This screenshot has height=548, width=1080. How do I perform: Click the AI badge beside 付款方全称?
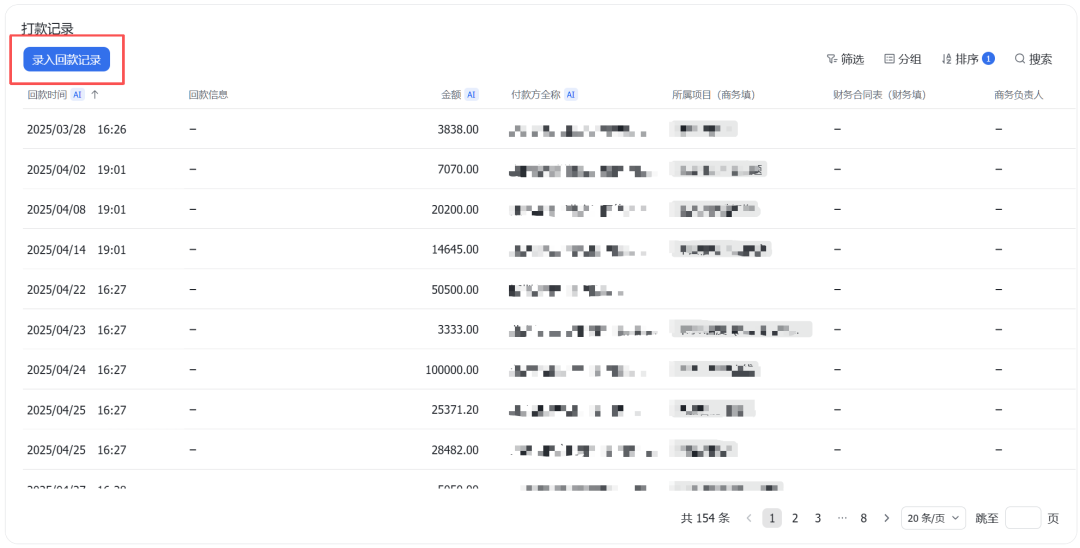570,95
